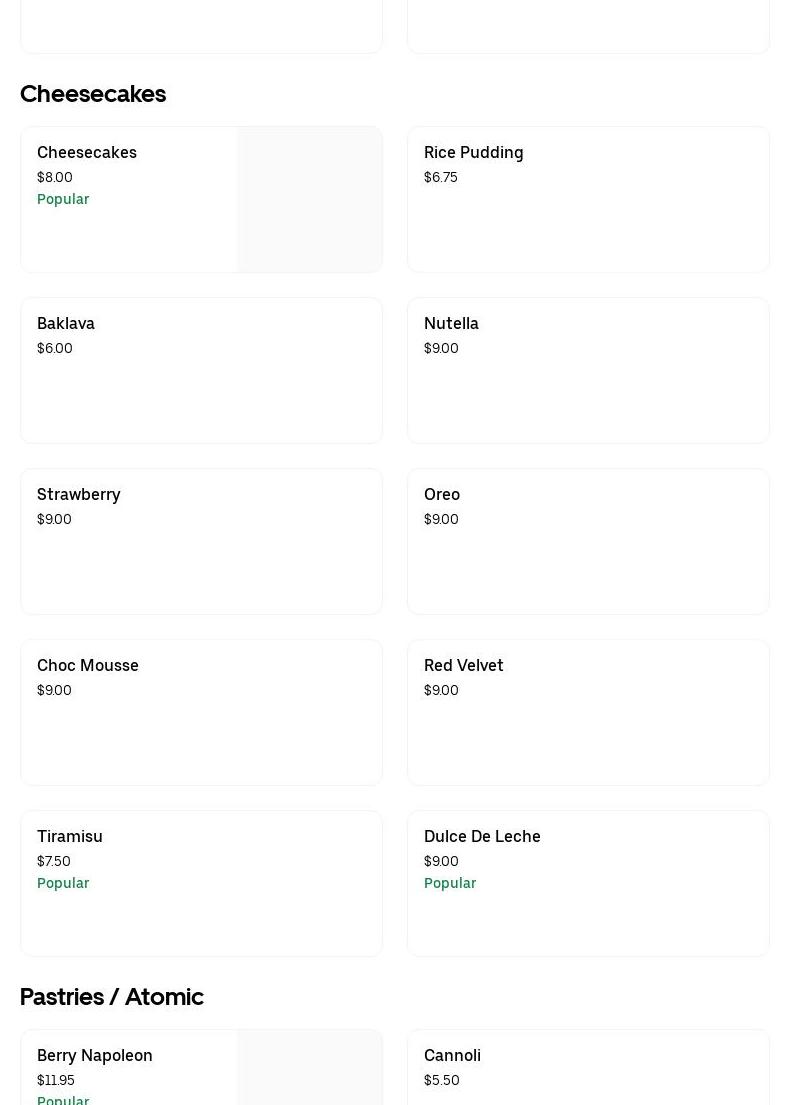The image size is (804, 1105).
Task: Open the Strawberry cheesecake card
Action: [201, 541]
